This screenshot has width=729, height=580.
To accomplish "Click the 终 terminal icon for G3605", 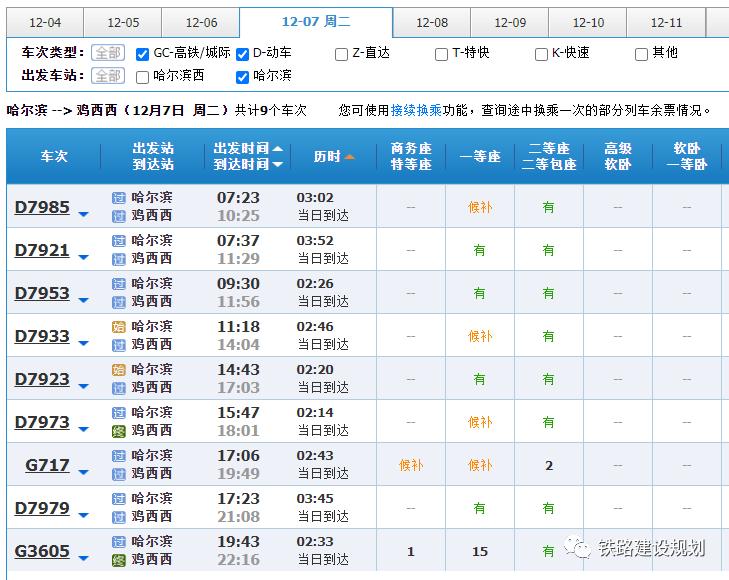I will (119, 560).
